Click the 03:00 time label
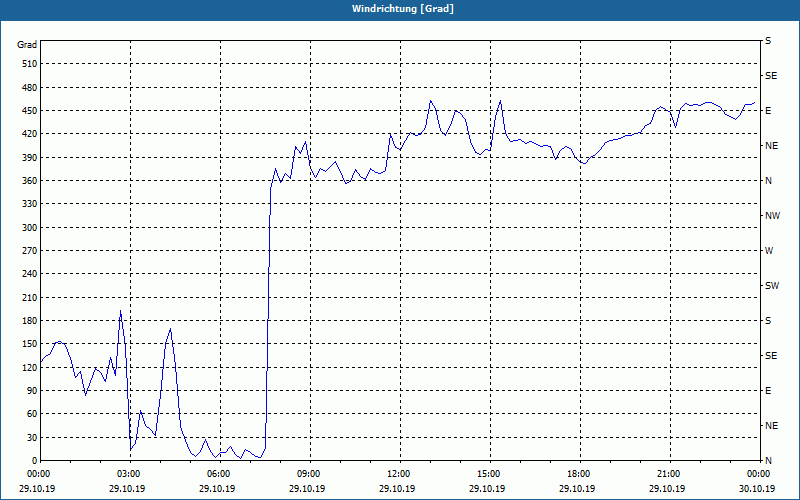The width and height of the screenshot is (800, 500). click(x=128, y=474)
